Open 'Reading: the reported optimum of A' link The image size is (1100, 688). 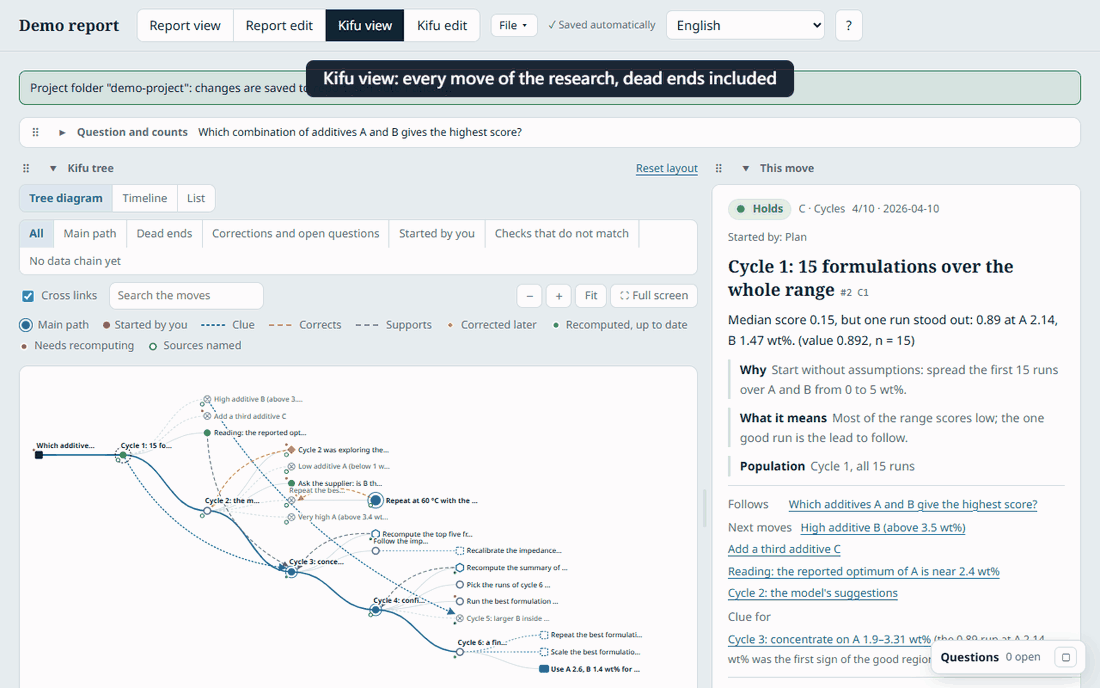coord(864,572)
